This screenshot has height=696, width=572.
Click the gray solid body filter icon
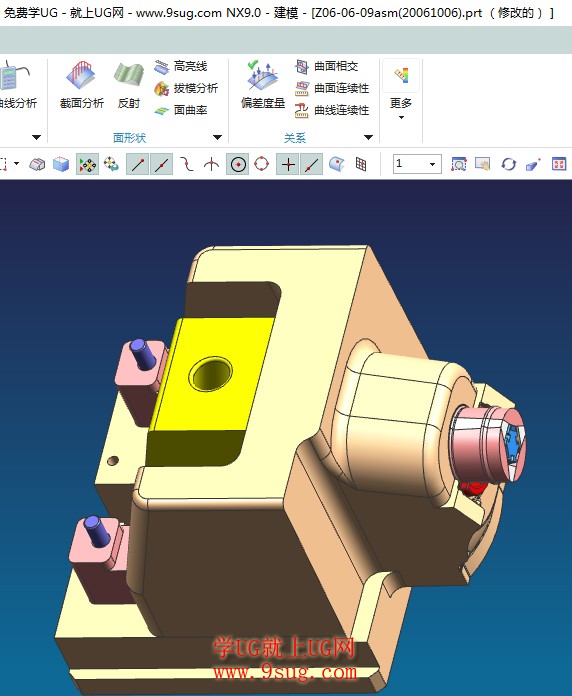click(x=37, y=164)
